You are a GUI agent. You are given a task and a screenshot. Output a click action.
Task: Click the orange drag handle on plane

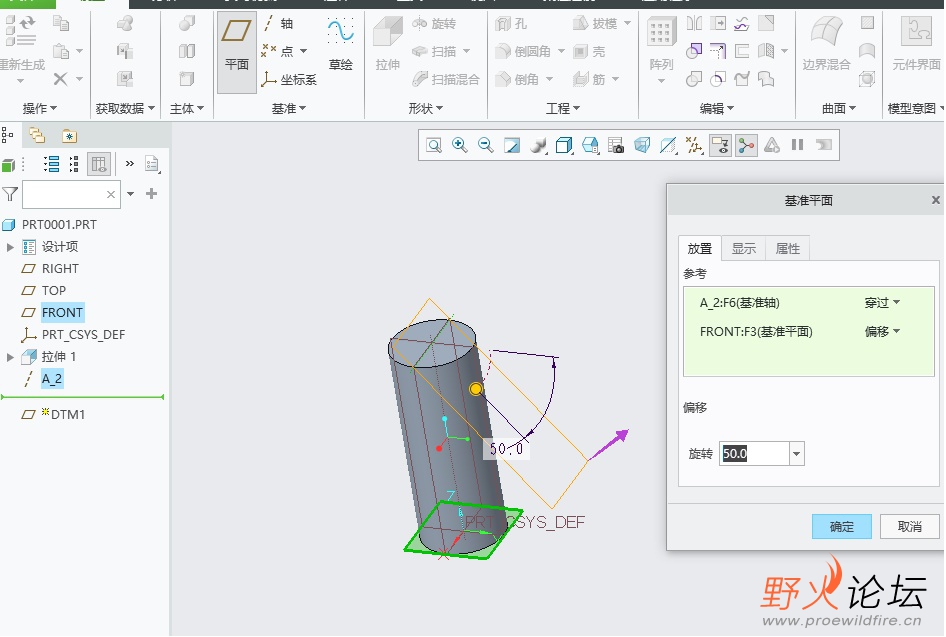(476, 388)
